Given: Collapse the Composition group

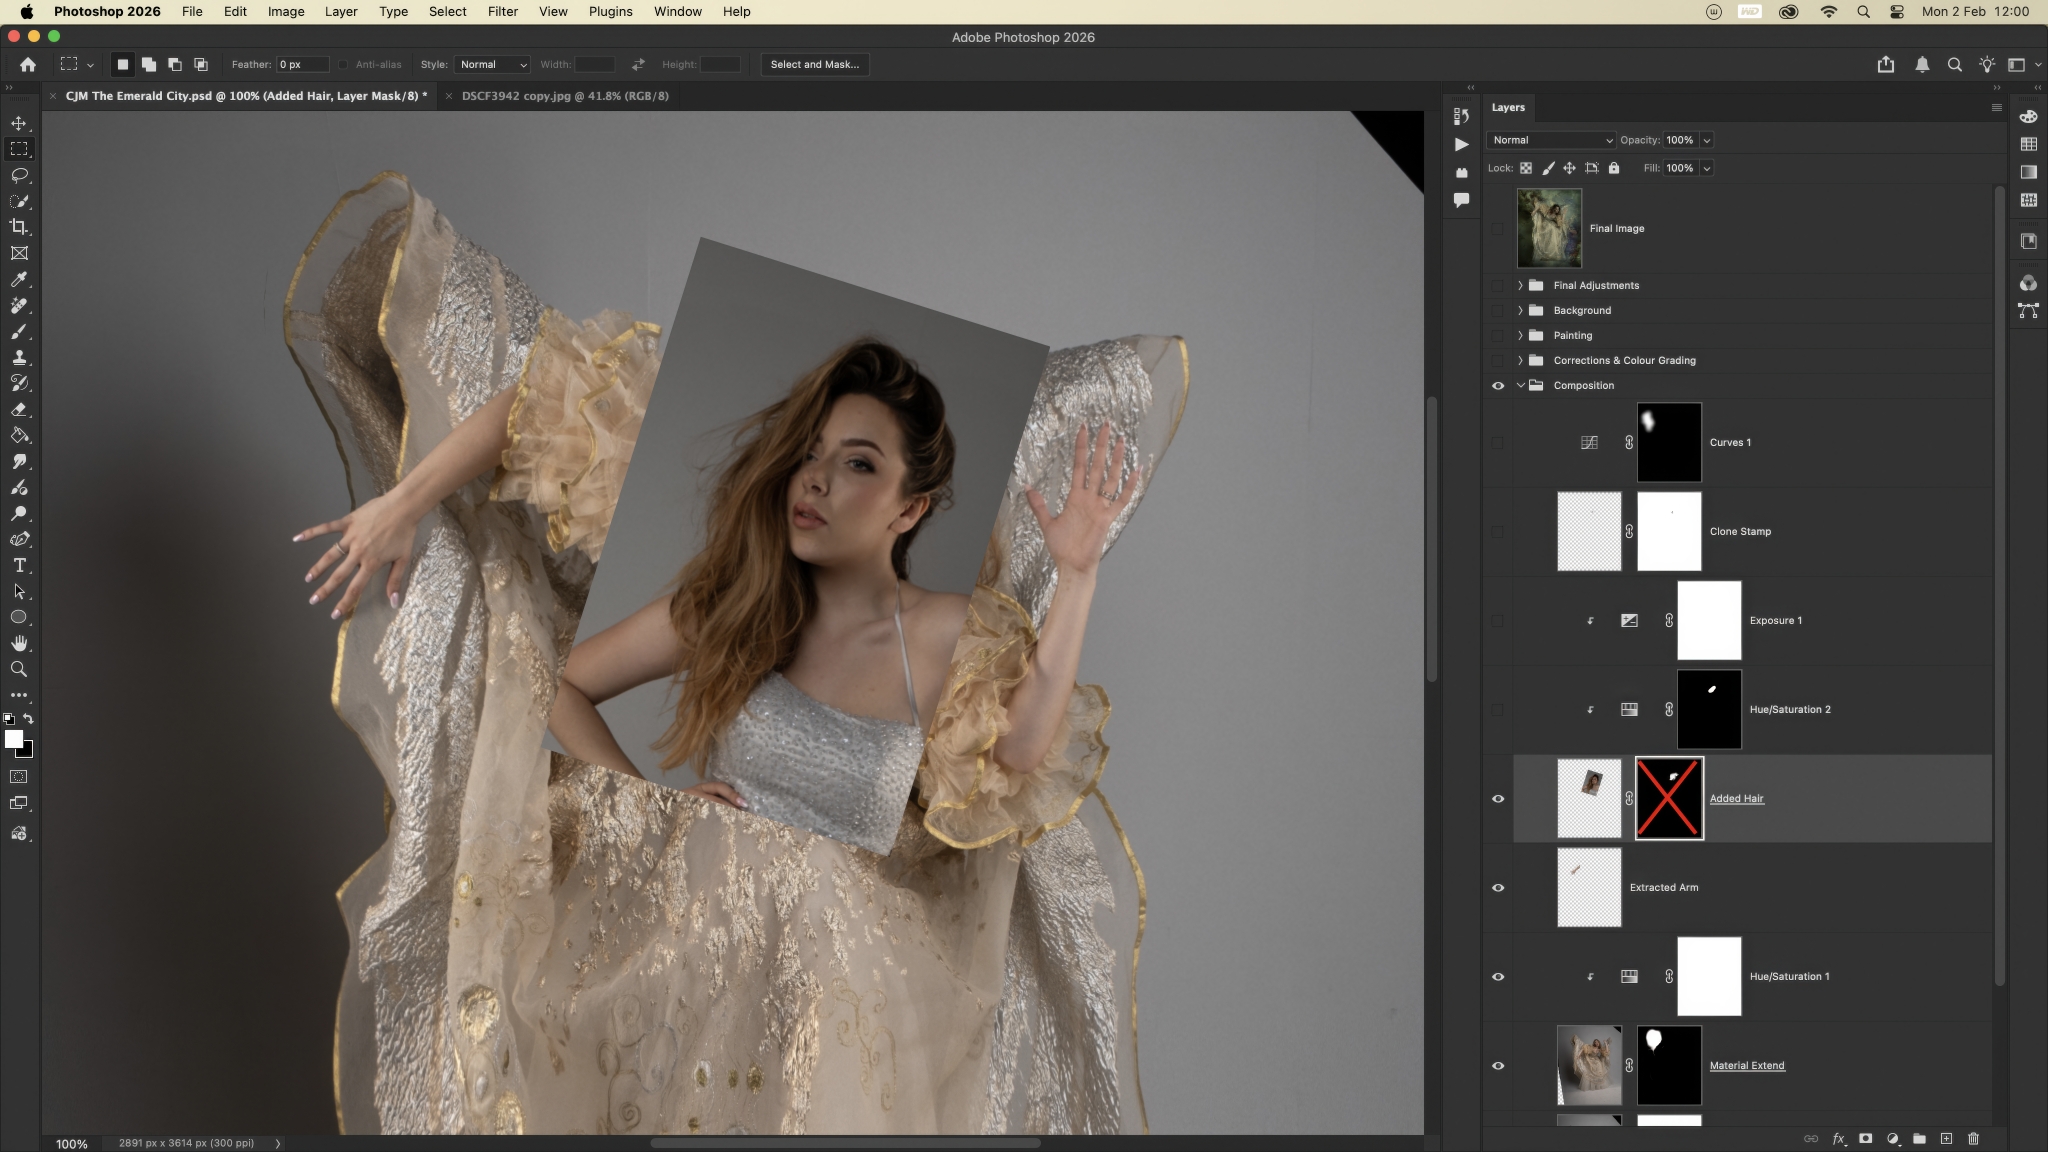Looking at the screenshot, I should tap(1520, 385).
